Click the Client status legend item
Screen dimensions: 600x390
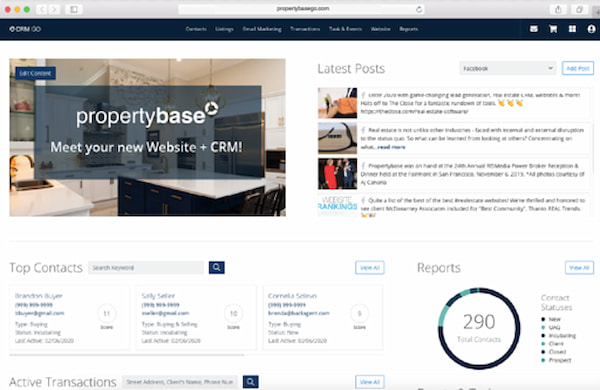[553, 344]
